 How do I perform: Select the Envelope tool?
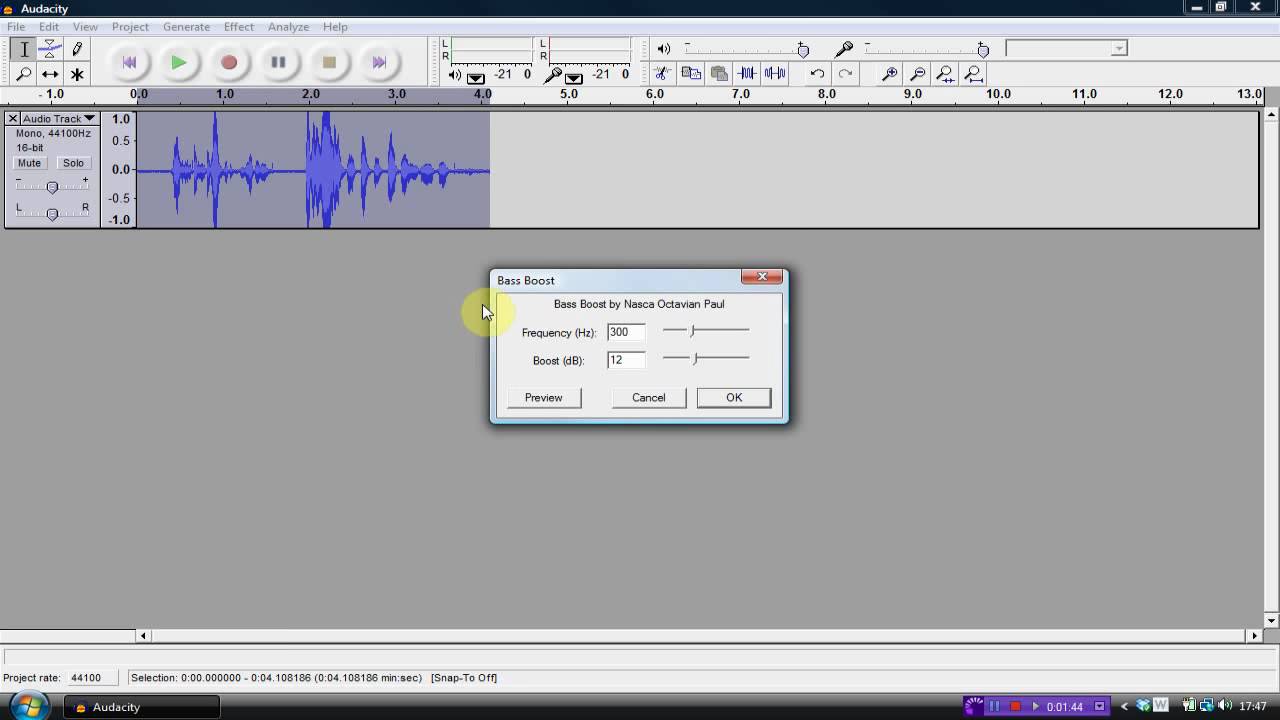50,49
